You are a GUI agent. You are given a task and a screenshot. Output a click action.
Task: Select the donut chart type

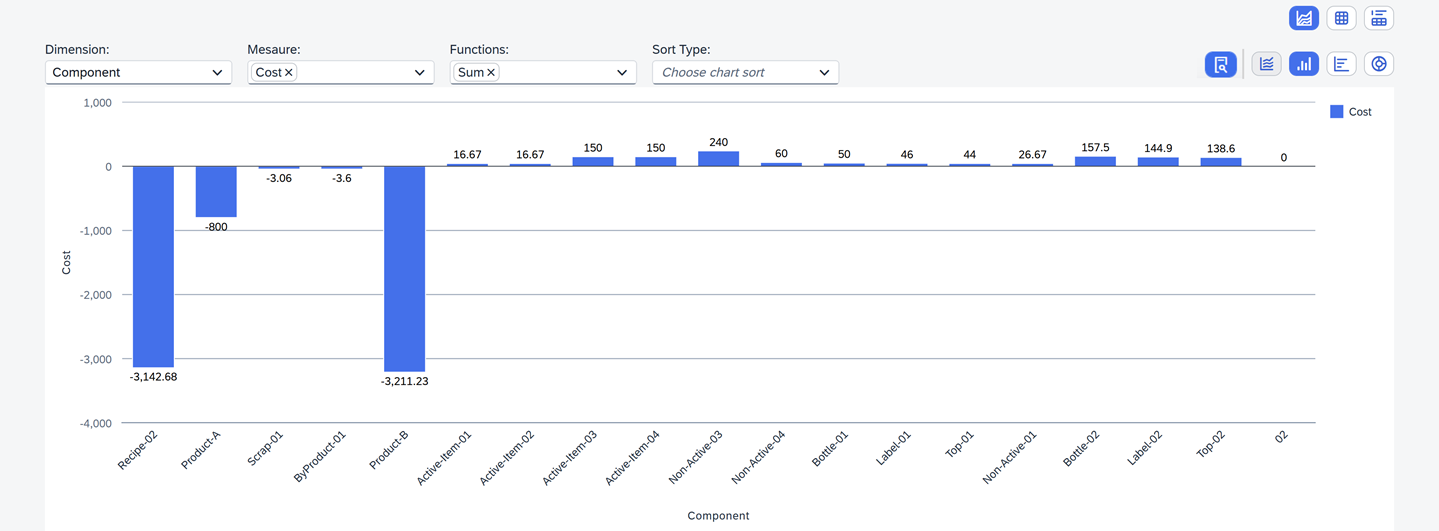pos(1379,64)
